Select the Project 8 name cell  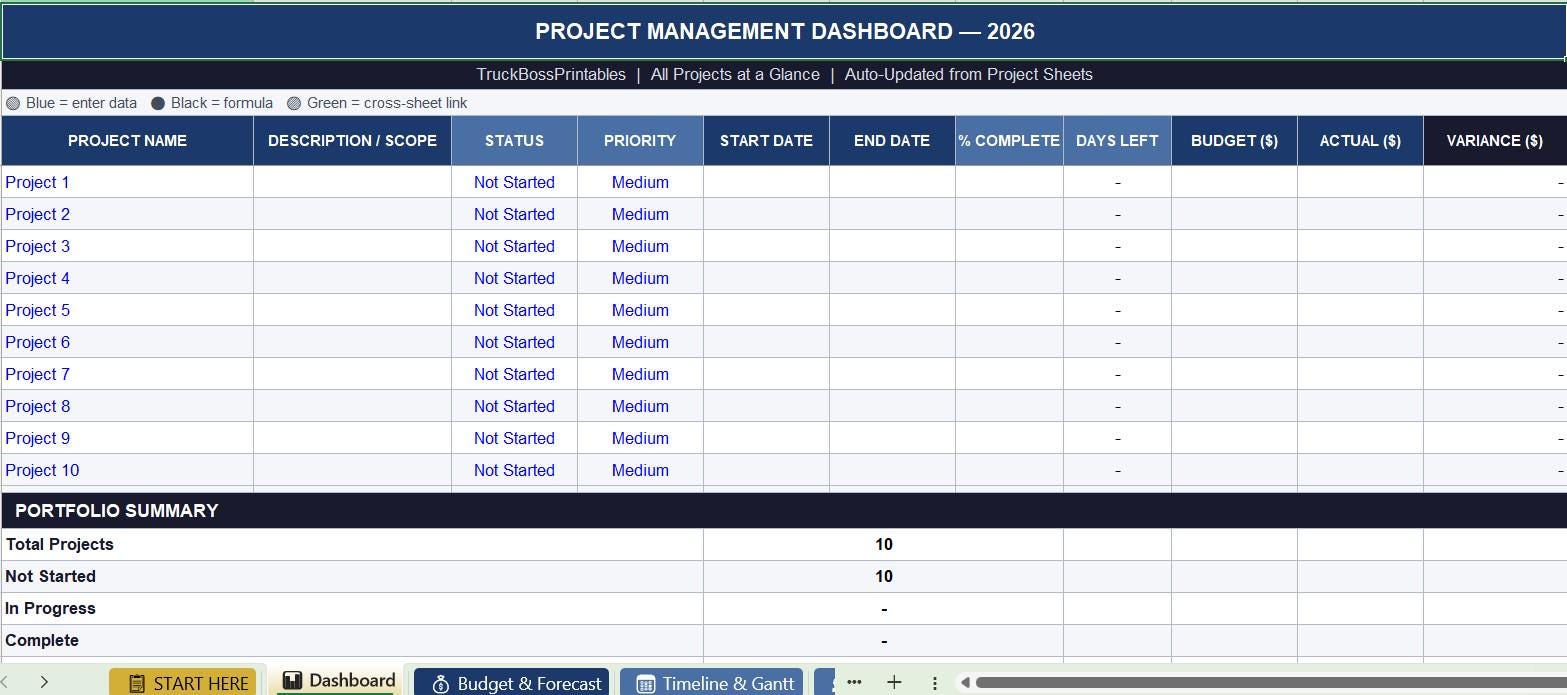pyautogui.click(x=127, y=406)
